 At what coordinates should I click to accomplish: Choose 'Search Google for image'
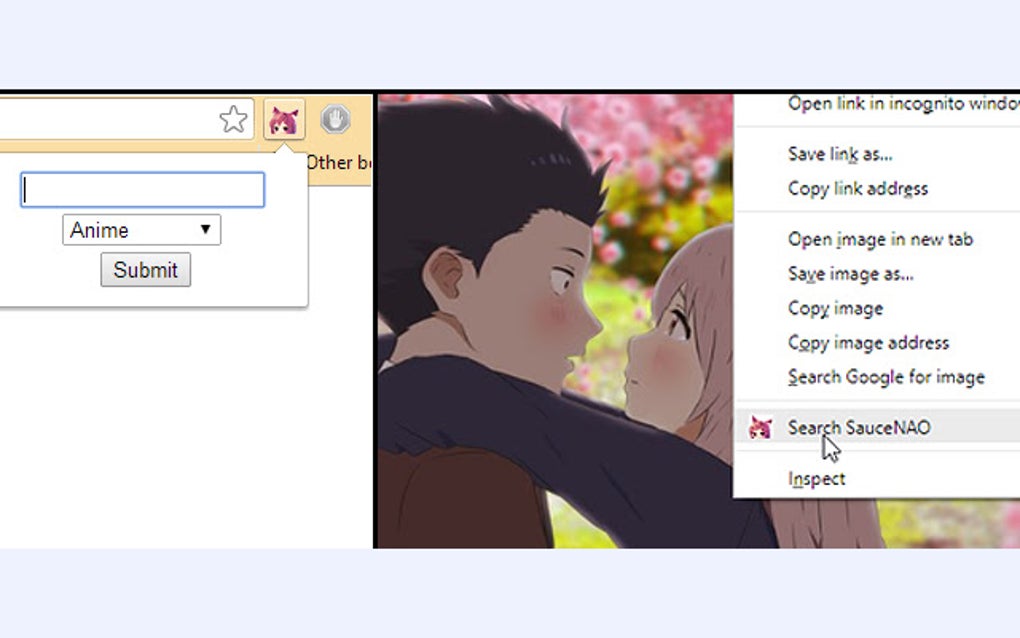(x=885, y=377)
